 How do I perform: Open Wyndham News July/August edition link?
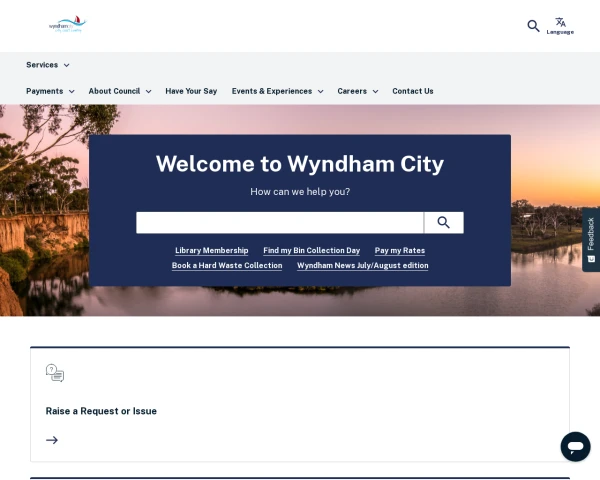coord(363,265)
